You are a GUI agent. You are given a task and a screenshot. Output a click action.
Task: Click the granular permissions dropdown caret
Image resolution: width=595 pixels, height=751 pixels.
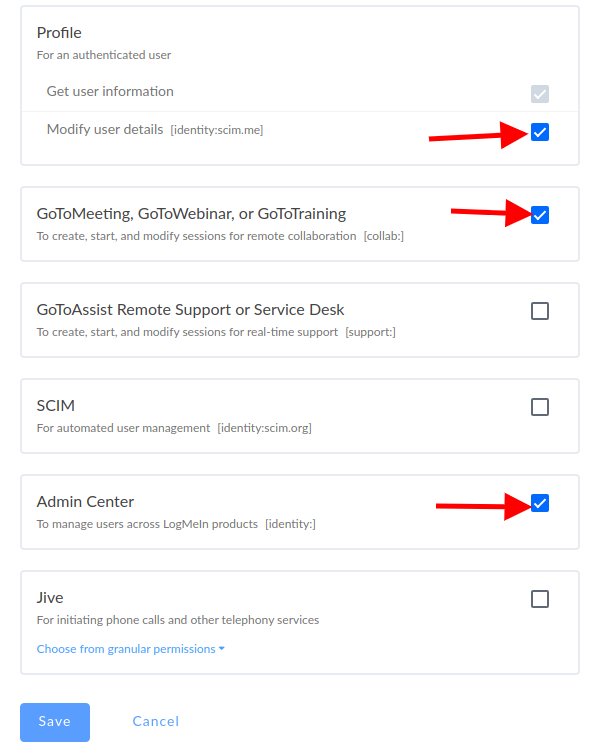(221, 649)
